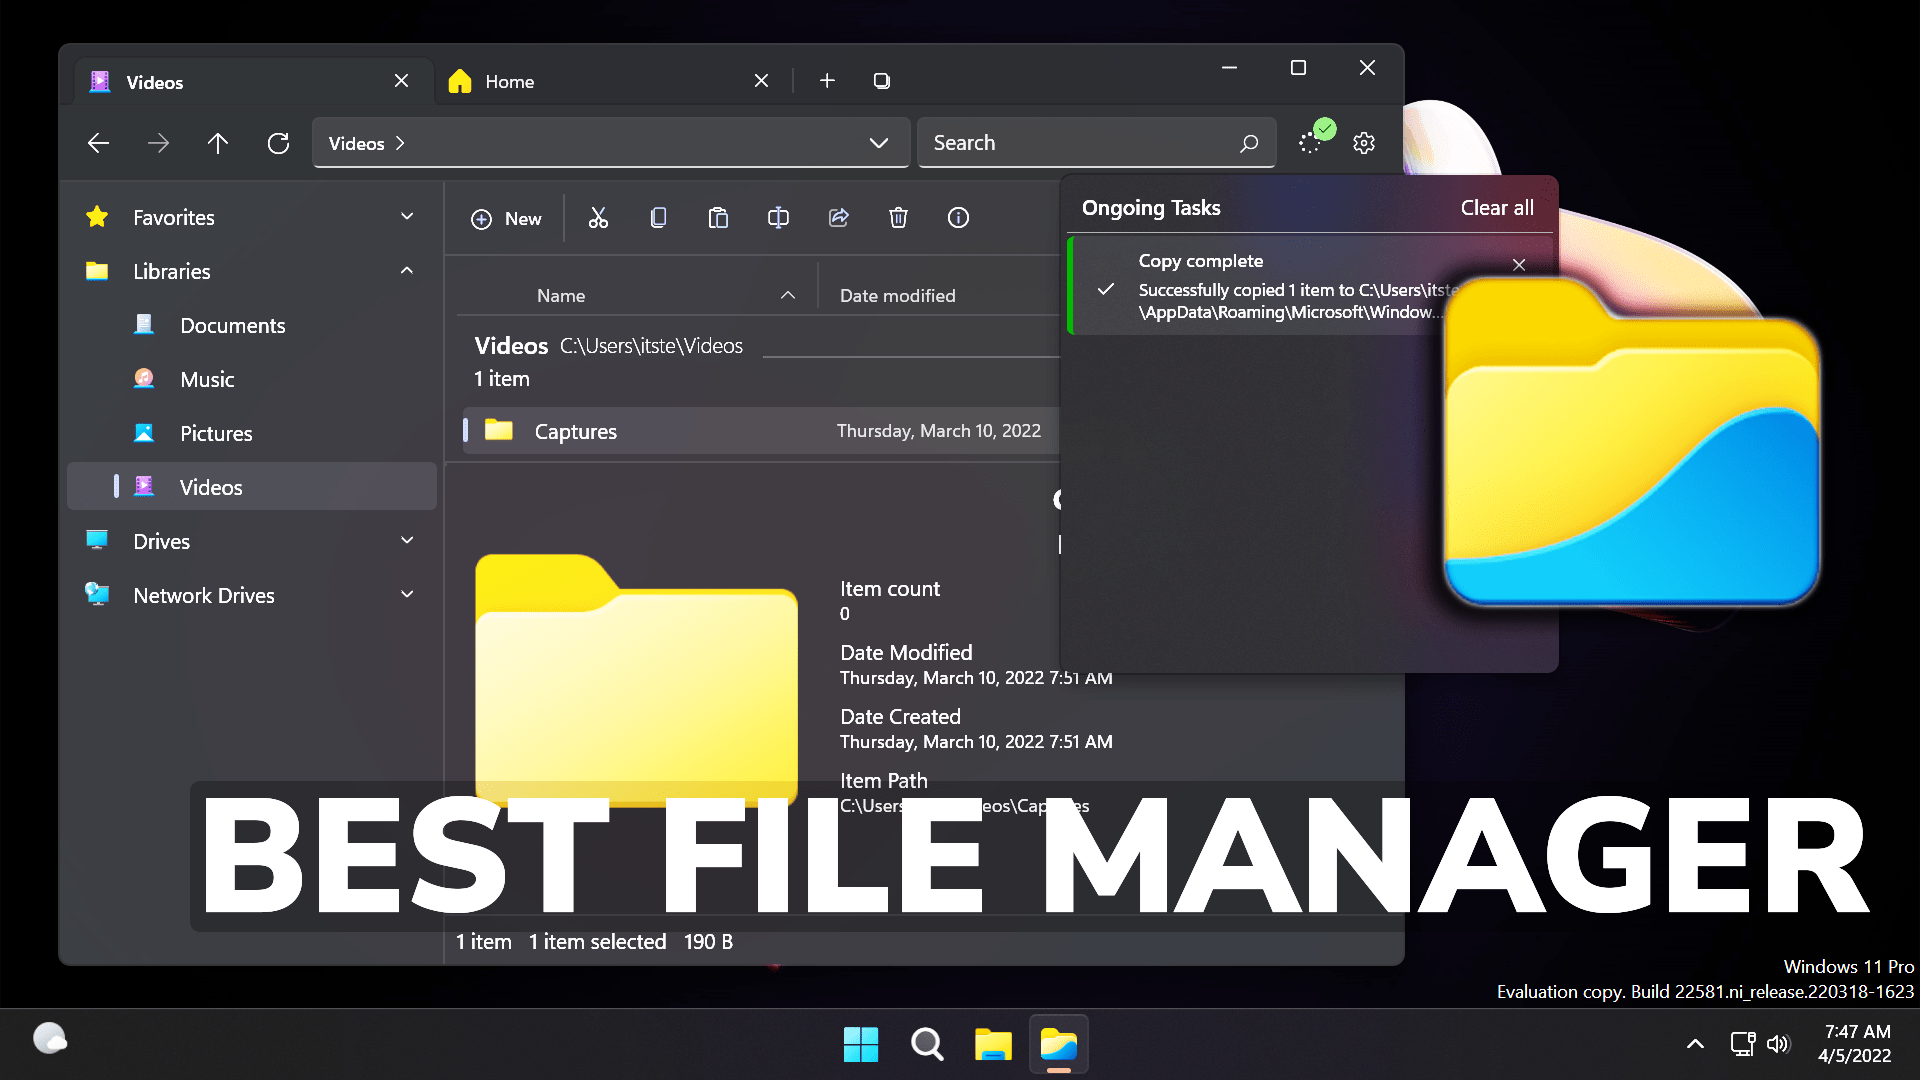Open the address bar path dropdown
Screen dimensions: 1920x1080
pyautogui.click(x=878, y=143)
